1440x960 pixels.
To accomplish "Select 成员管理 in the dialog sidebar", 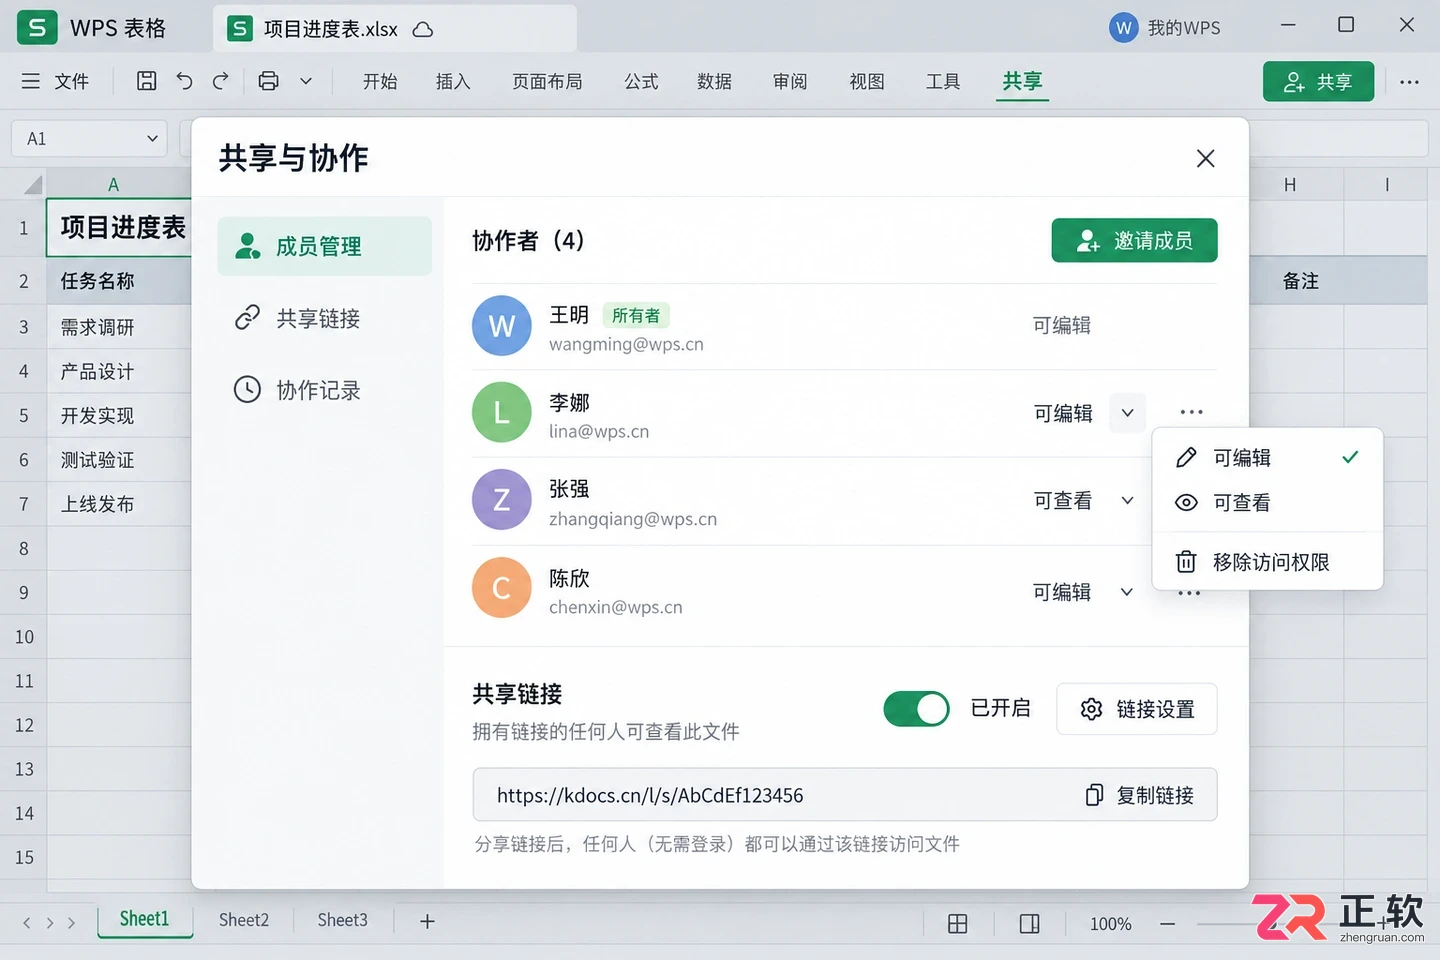I will (324, 246).
